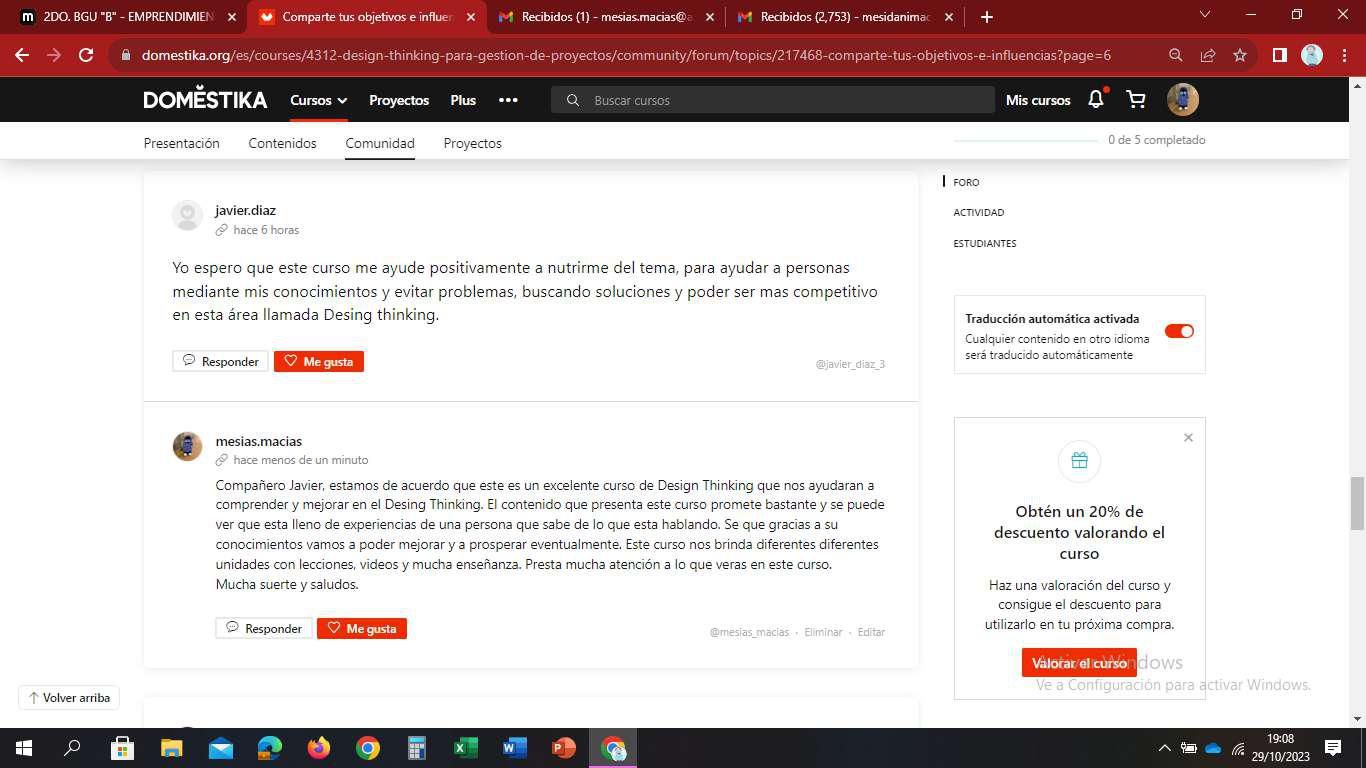
Task: Open the browser tab search chevron
Action: (1204, 16)
